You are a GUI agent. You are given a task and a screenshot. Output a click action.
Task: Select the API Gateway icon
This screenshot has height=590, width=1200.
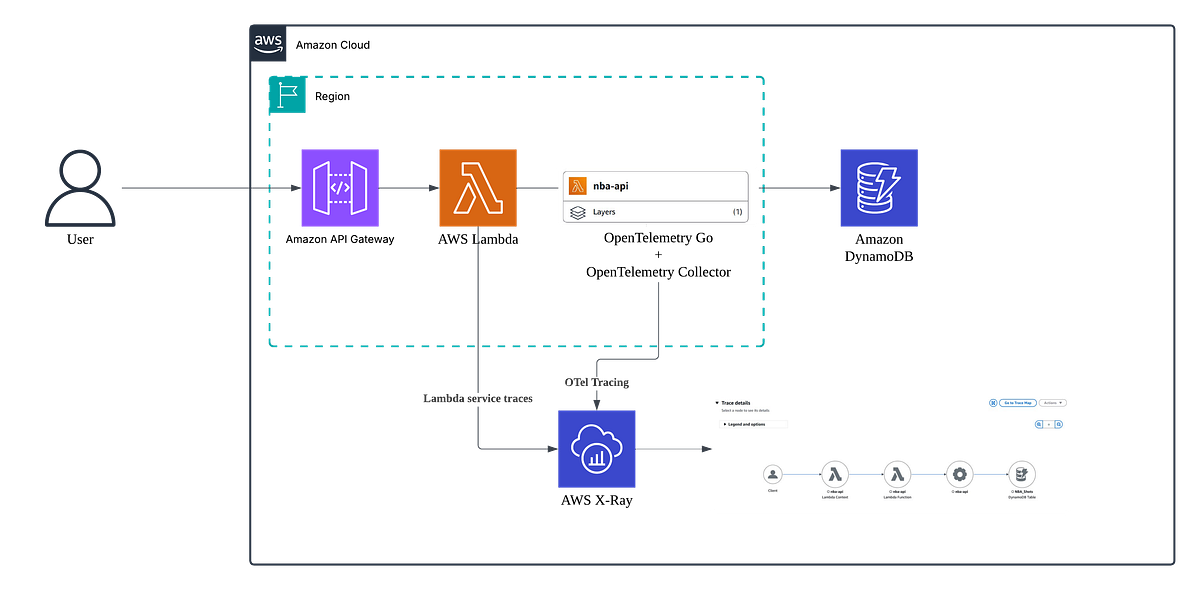pyautogui.click(x=340, y=187)
